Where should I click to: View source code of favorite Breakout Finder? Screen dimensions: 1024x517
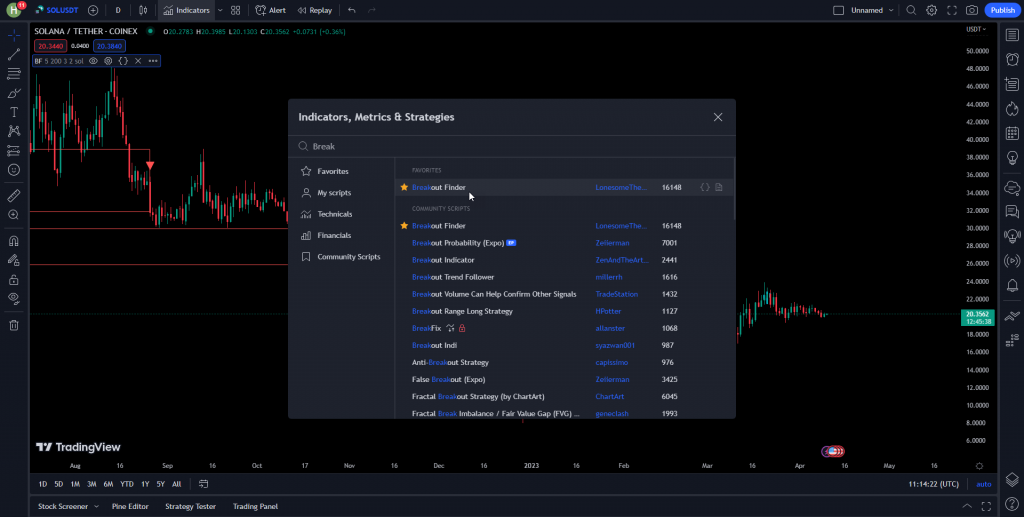pyautogui.click(x=705, y=187)
